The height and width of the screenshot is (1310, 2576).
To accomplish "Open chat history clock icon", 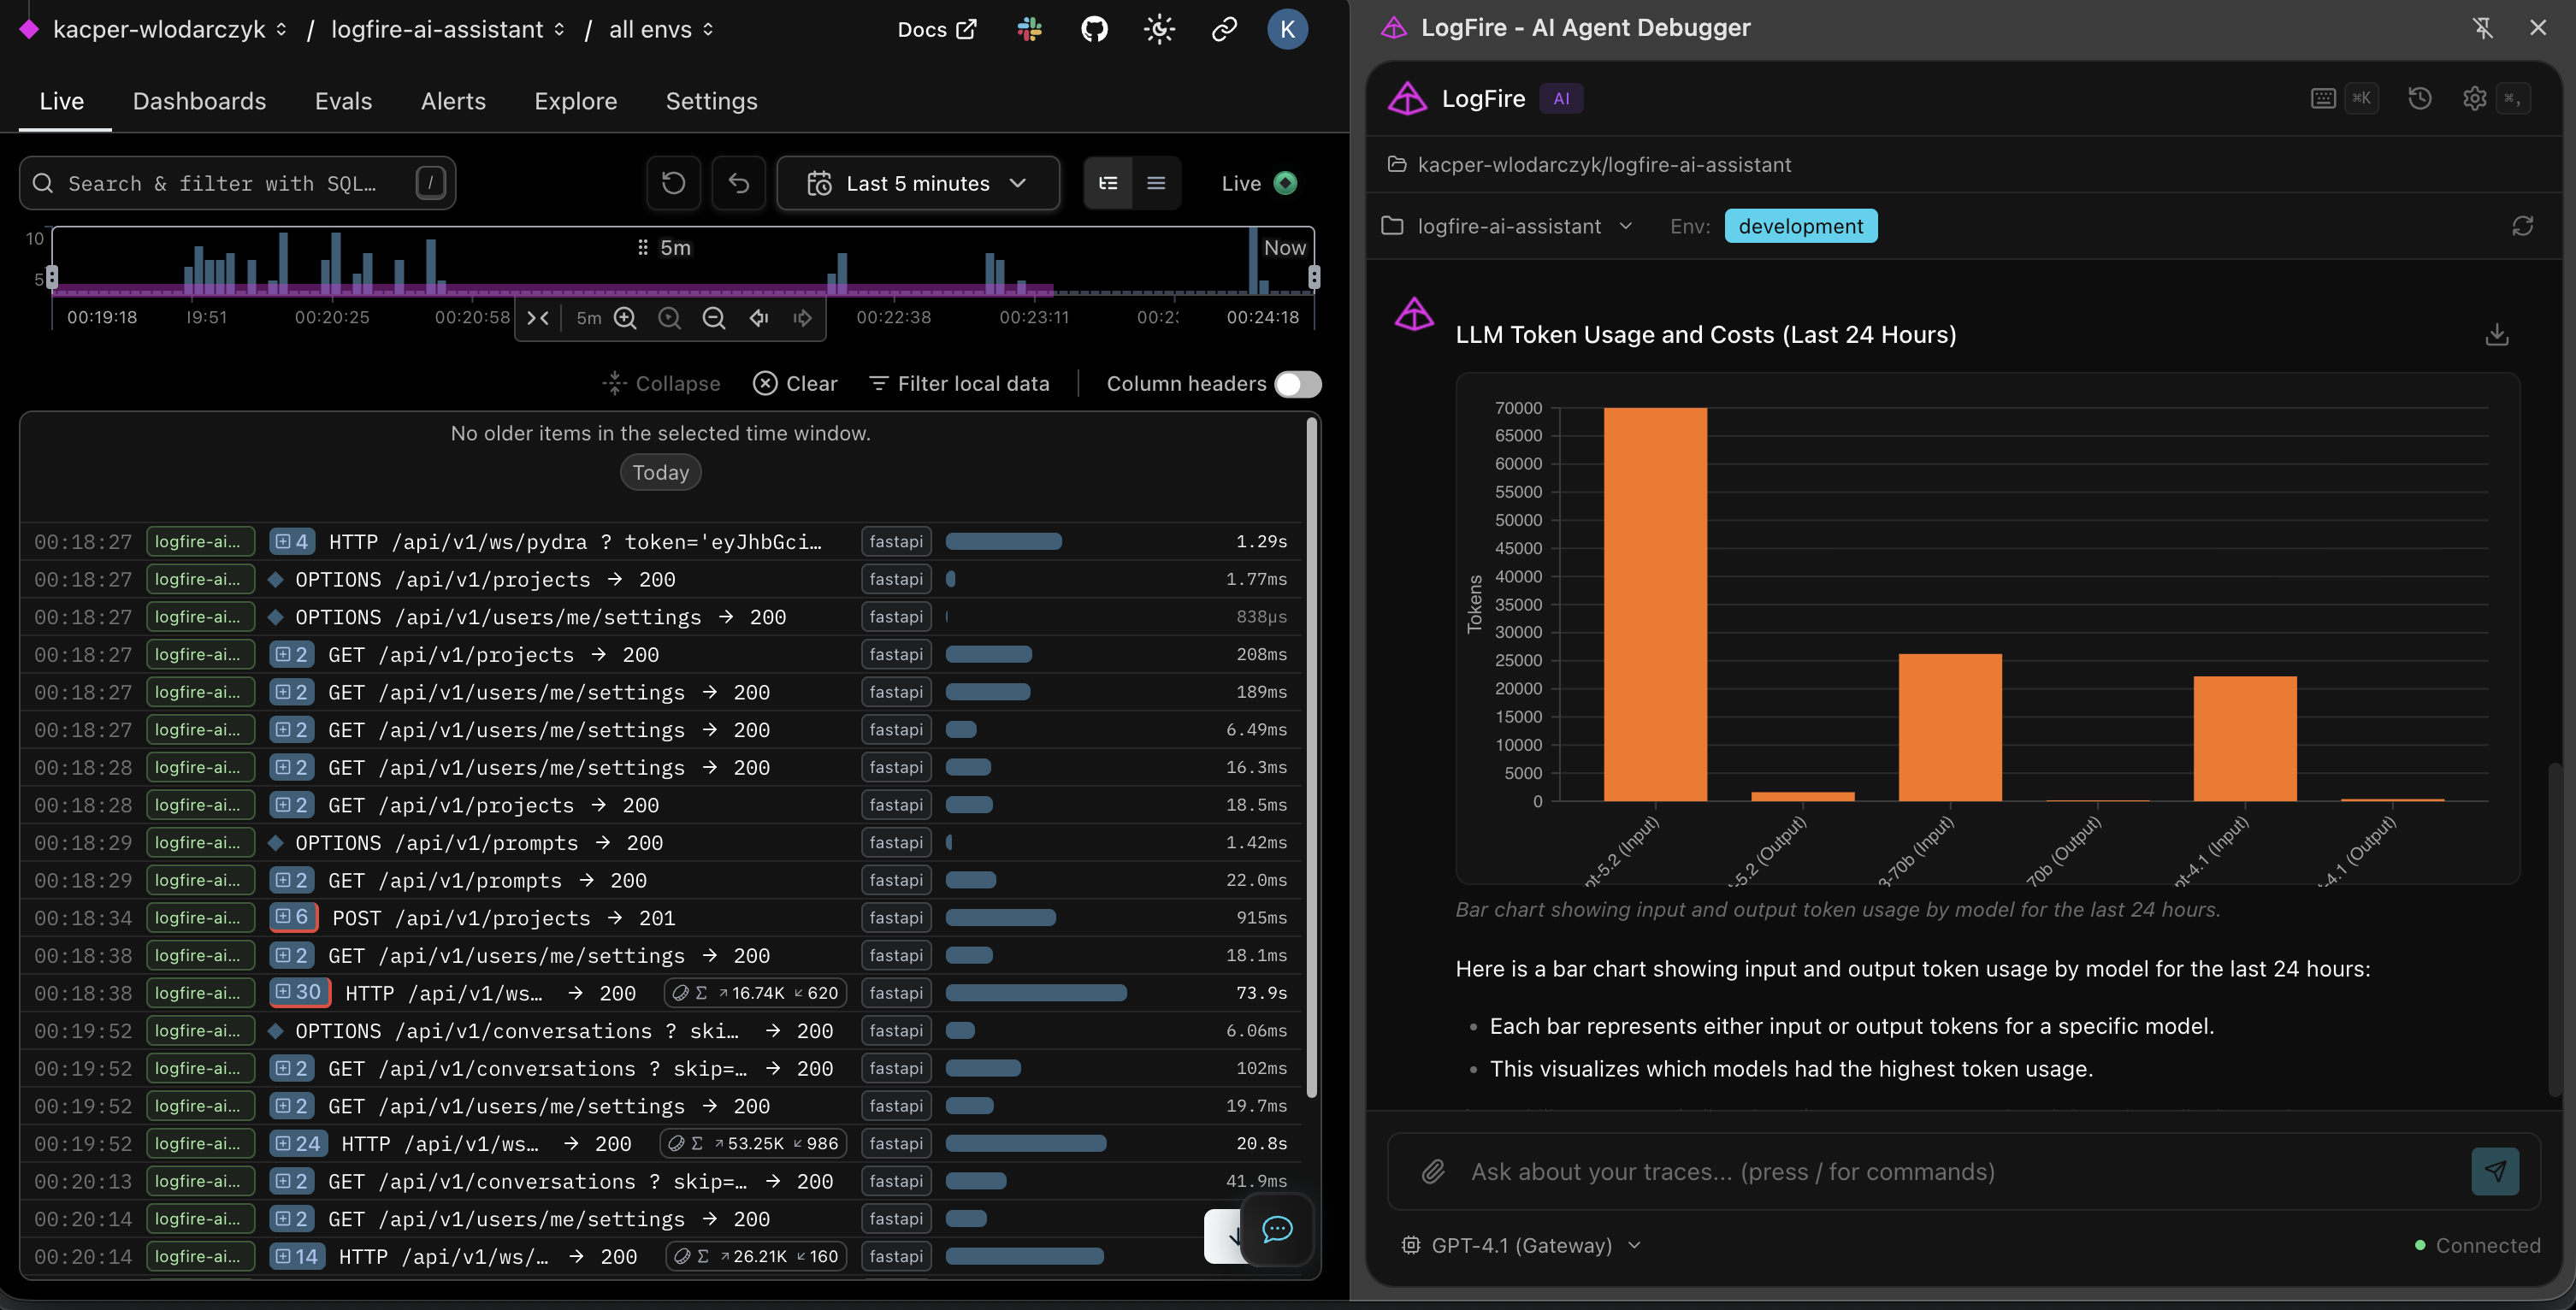I will click(2419, 98).
